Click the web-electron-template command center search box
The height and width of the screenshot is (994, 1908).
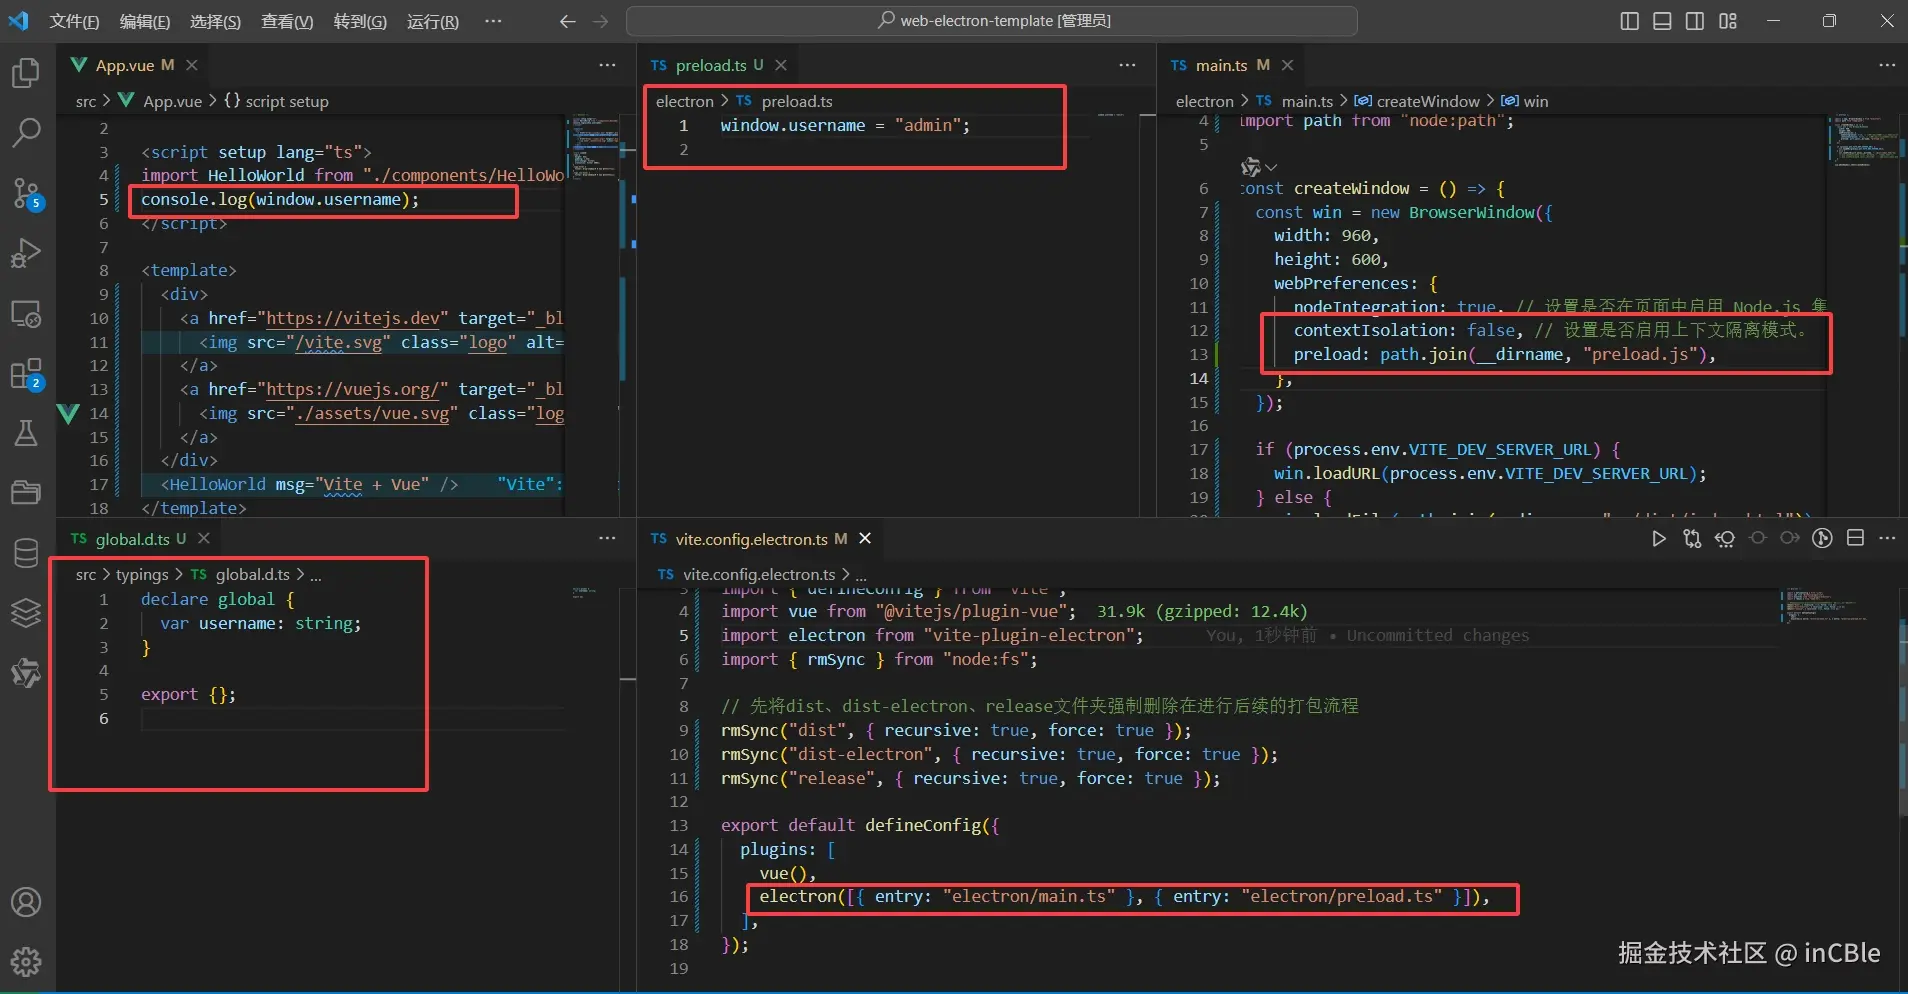coord(992,21)
